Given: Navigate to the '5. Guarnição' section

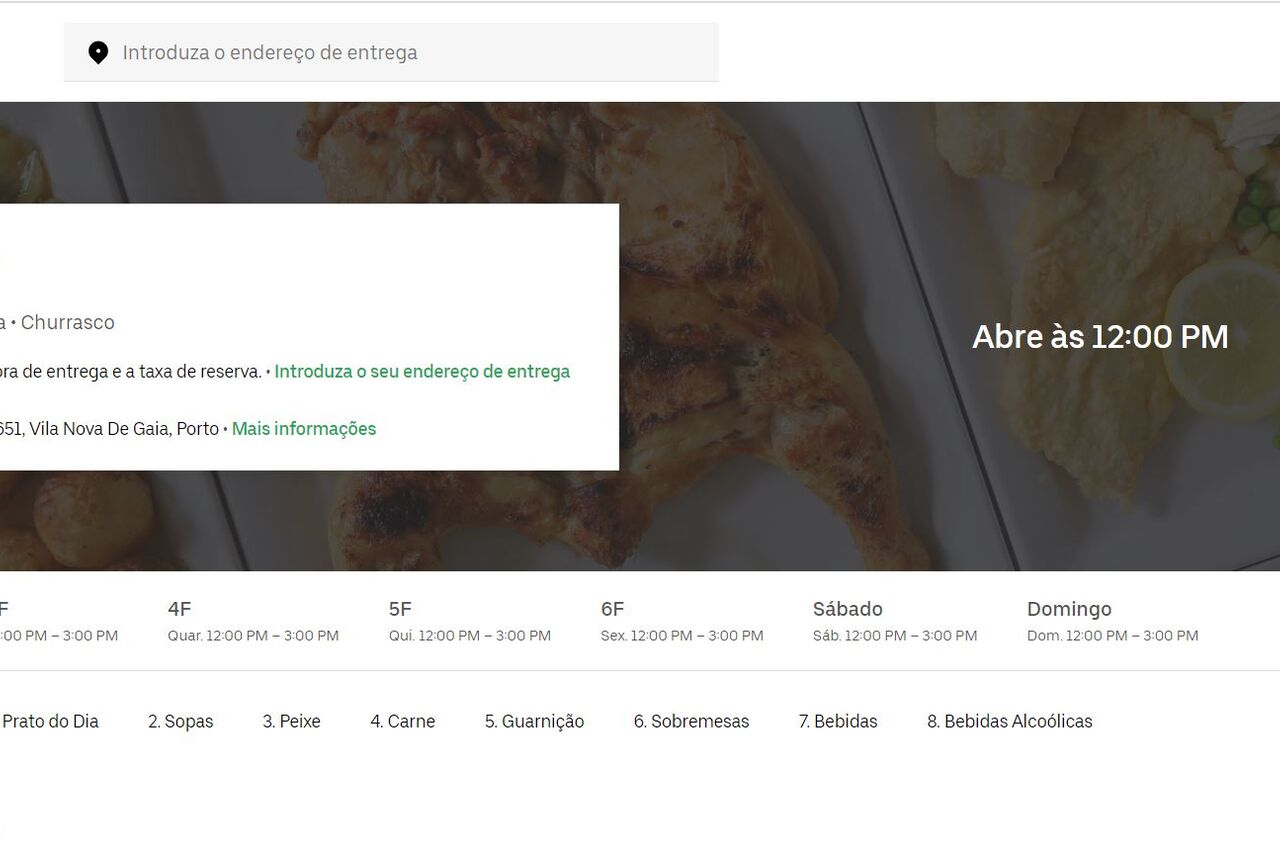Looking at the screenshot, I should (x=534, y=721).
